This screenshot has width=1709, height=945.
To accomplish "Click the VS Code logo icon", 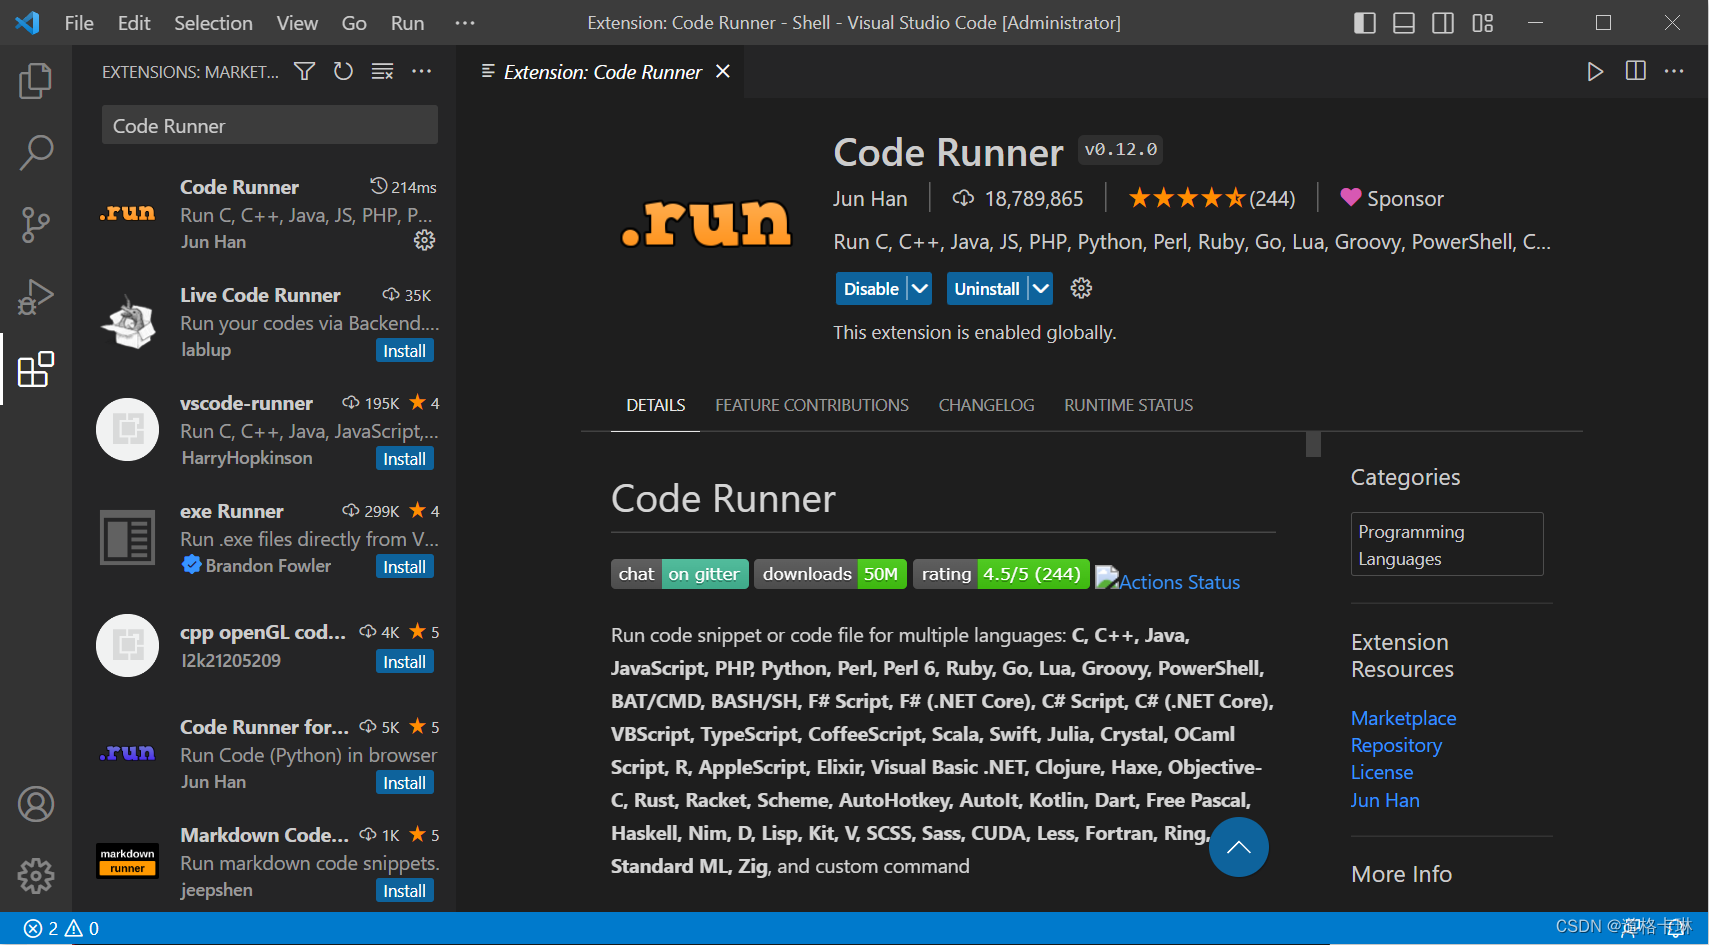I will [x=27, y=23].
